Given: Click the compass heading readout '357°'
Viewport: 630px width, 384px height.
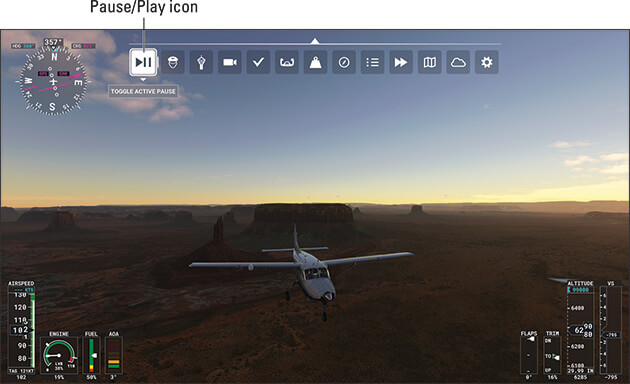Looking at the screenshot, I should [x=53, y=42].
